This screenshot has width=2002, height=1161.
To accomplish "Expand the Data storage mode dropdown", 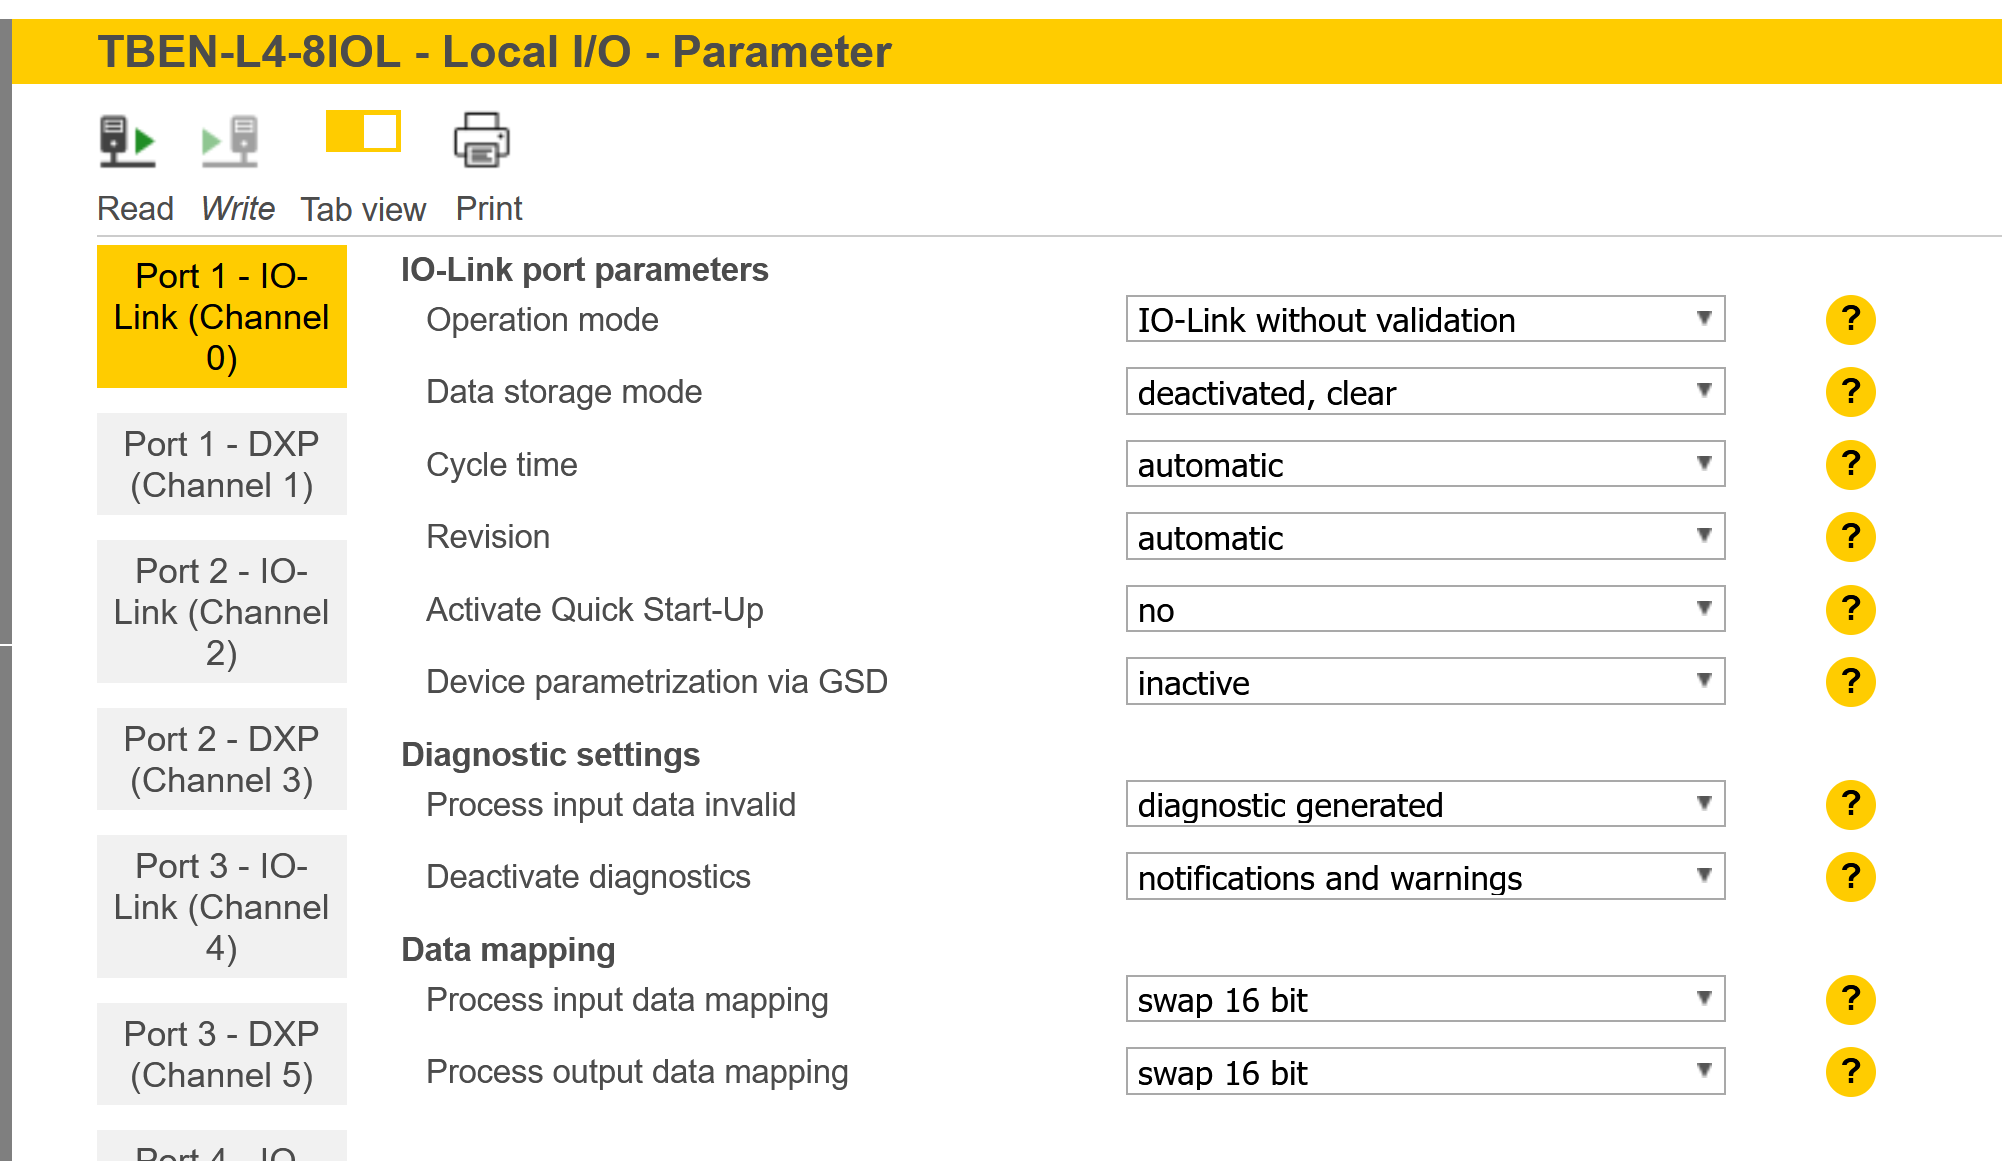I will (x=1425, y=392).
